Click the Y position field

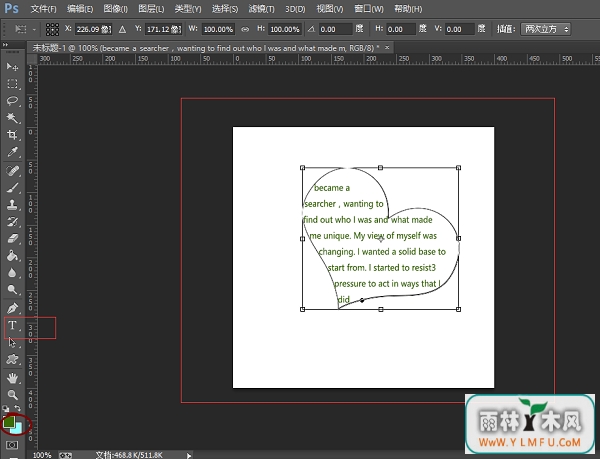coord(164,29)
